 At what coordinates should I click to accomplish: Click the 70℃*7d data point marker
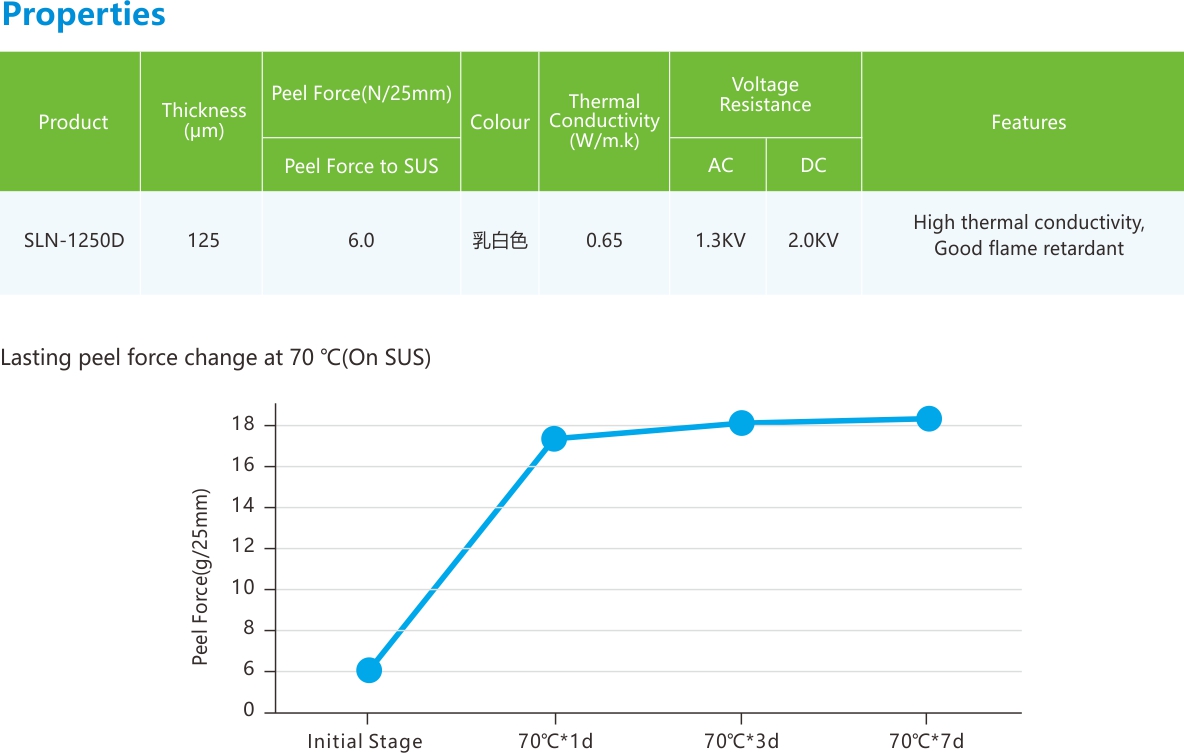coord(928,419)
